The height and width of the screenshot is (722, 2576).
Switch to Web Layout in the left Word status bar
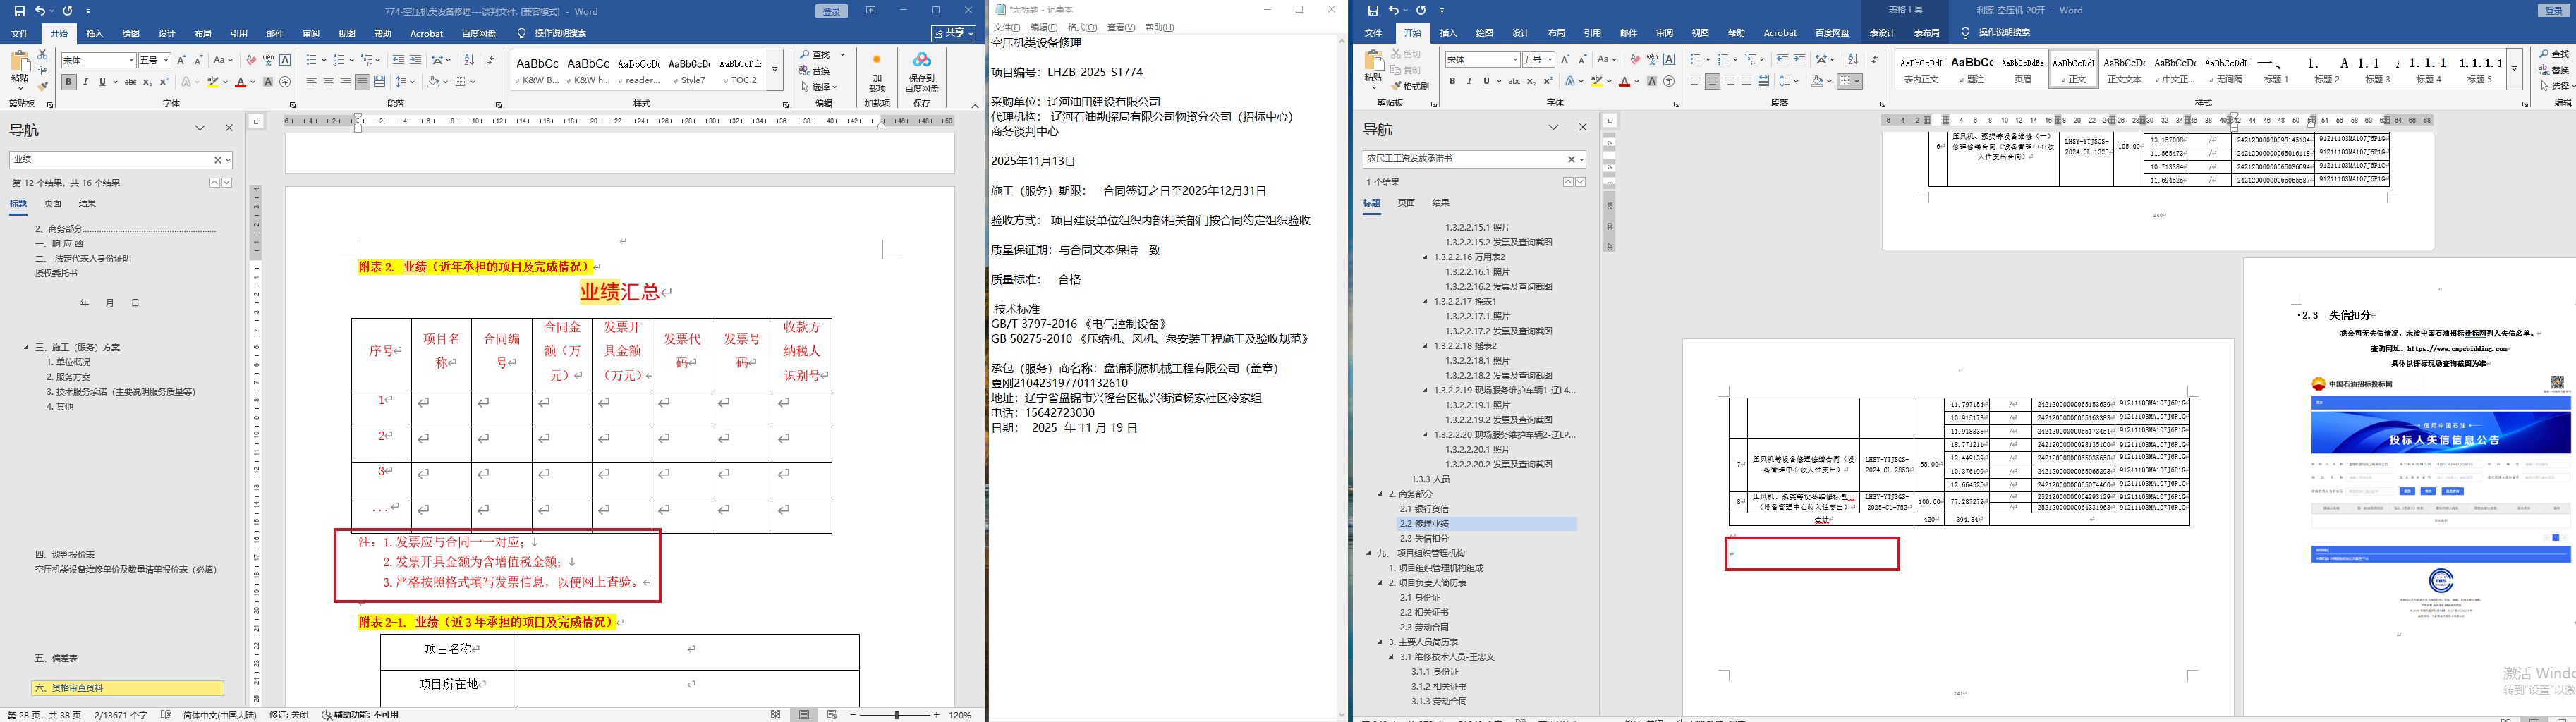coord(832,715)
